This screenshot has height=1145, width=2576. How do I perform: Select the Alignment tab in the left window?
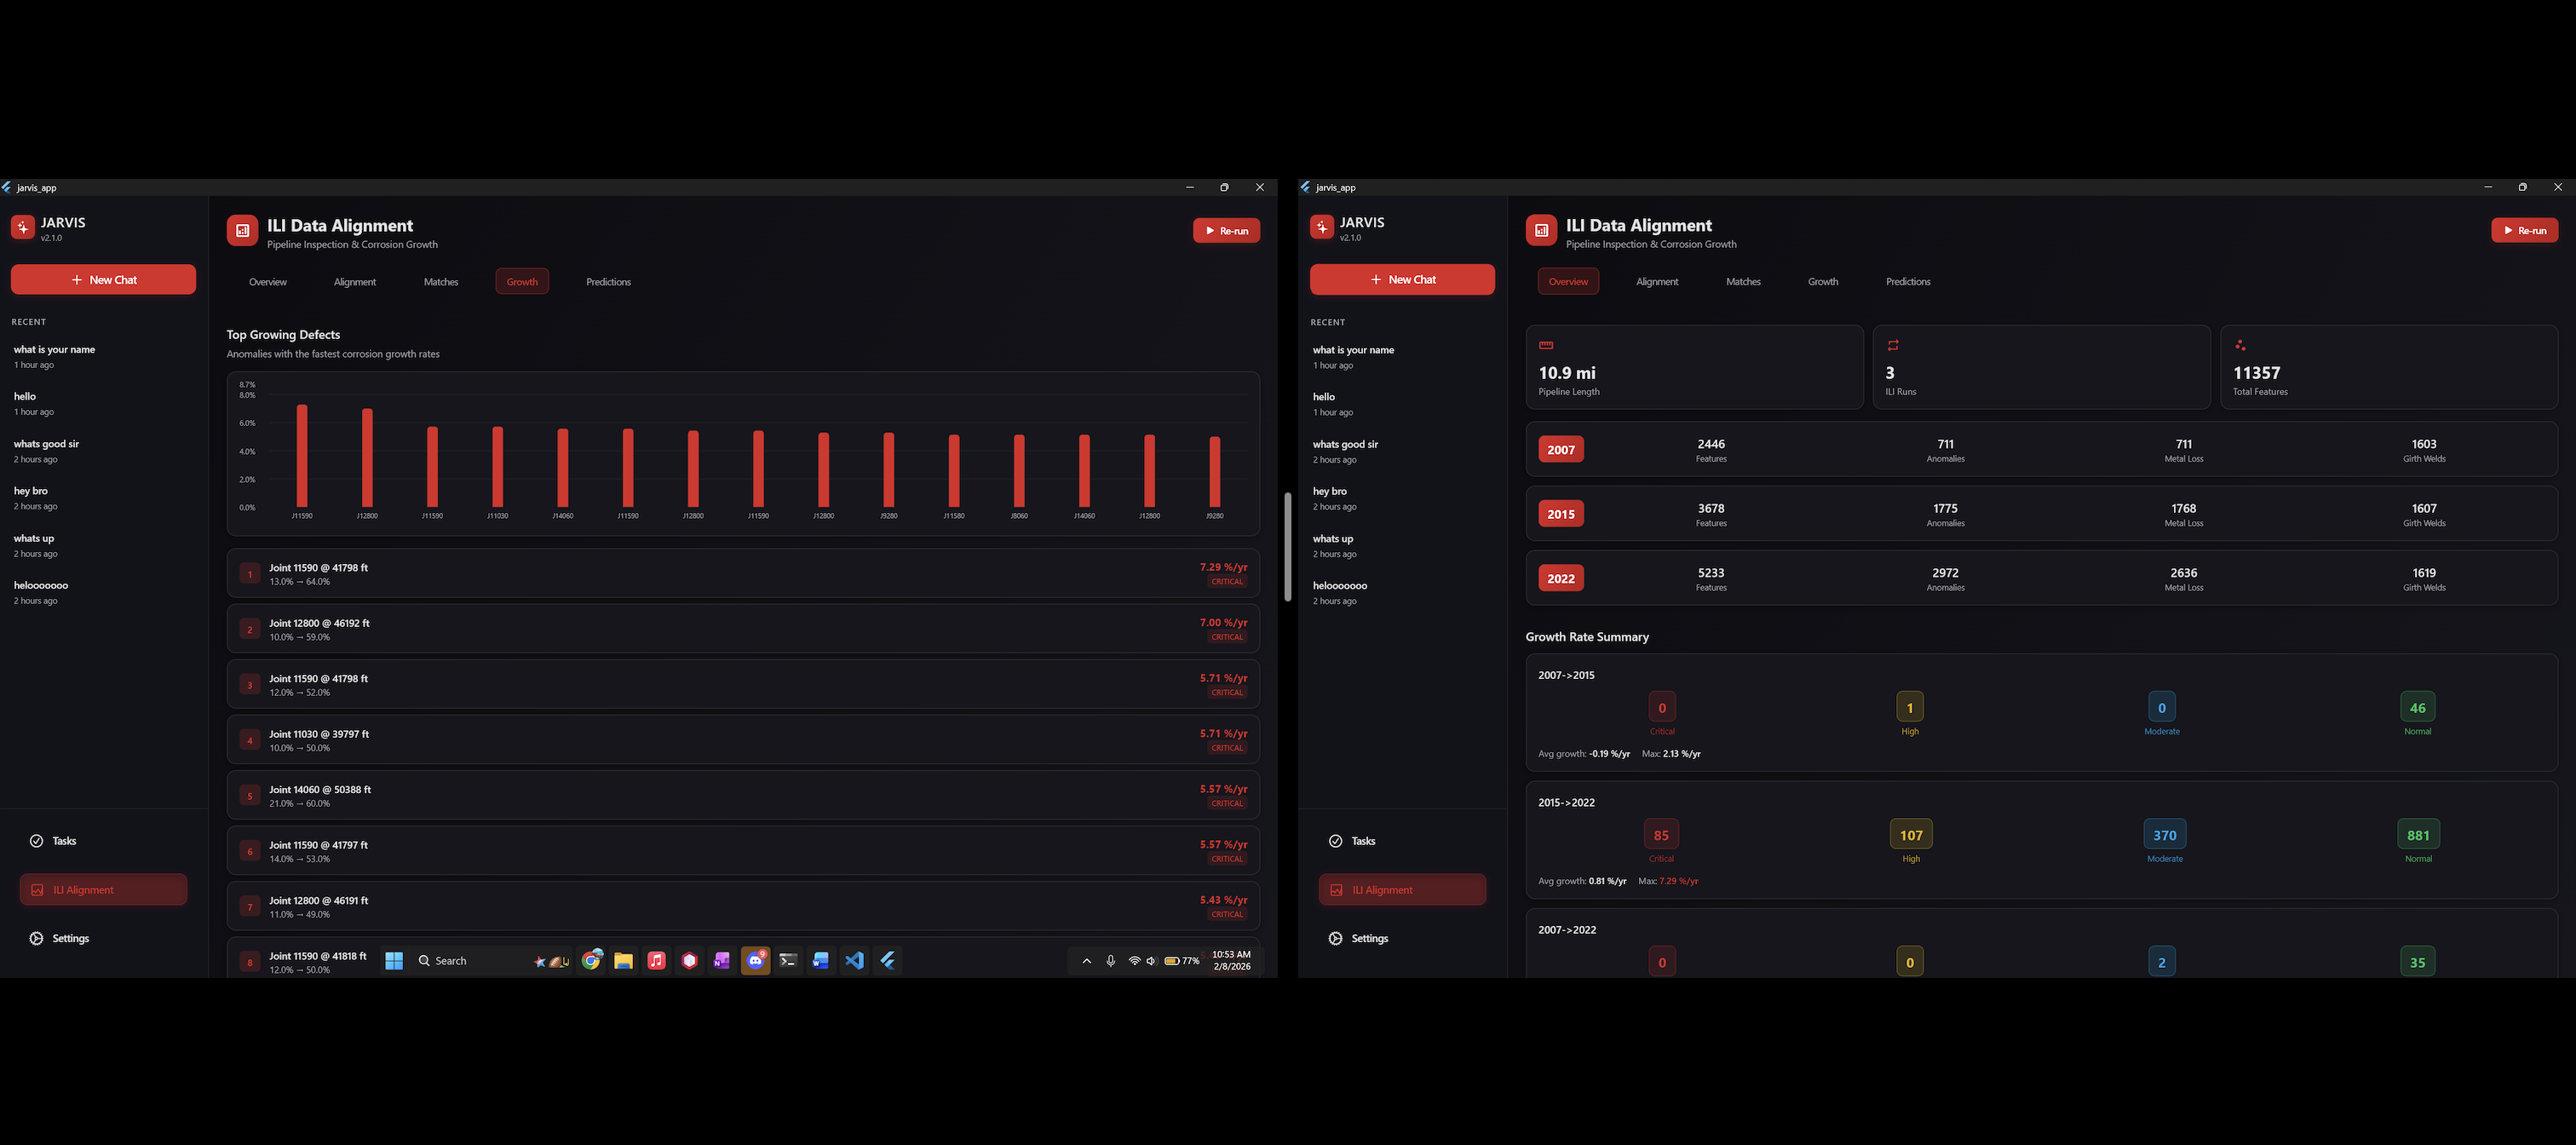tap(355, 282)
